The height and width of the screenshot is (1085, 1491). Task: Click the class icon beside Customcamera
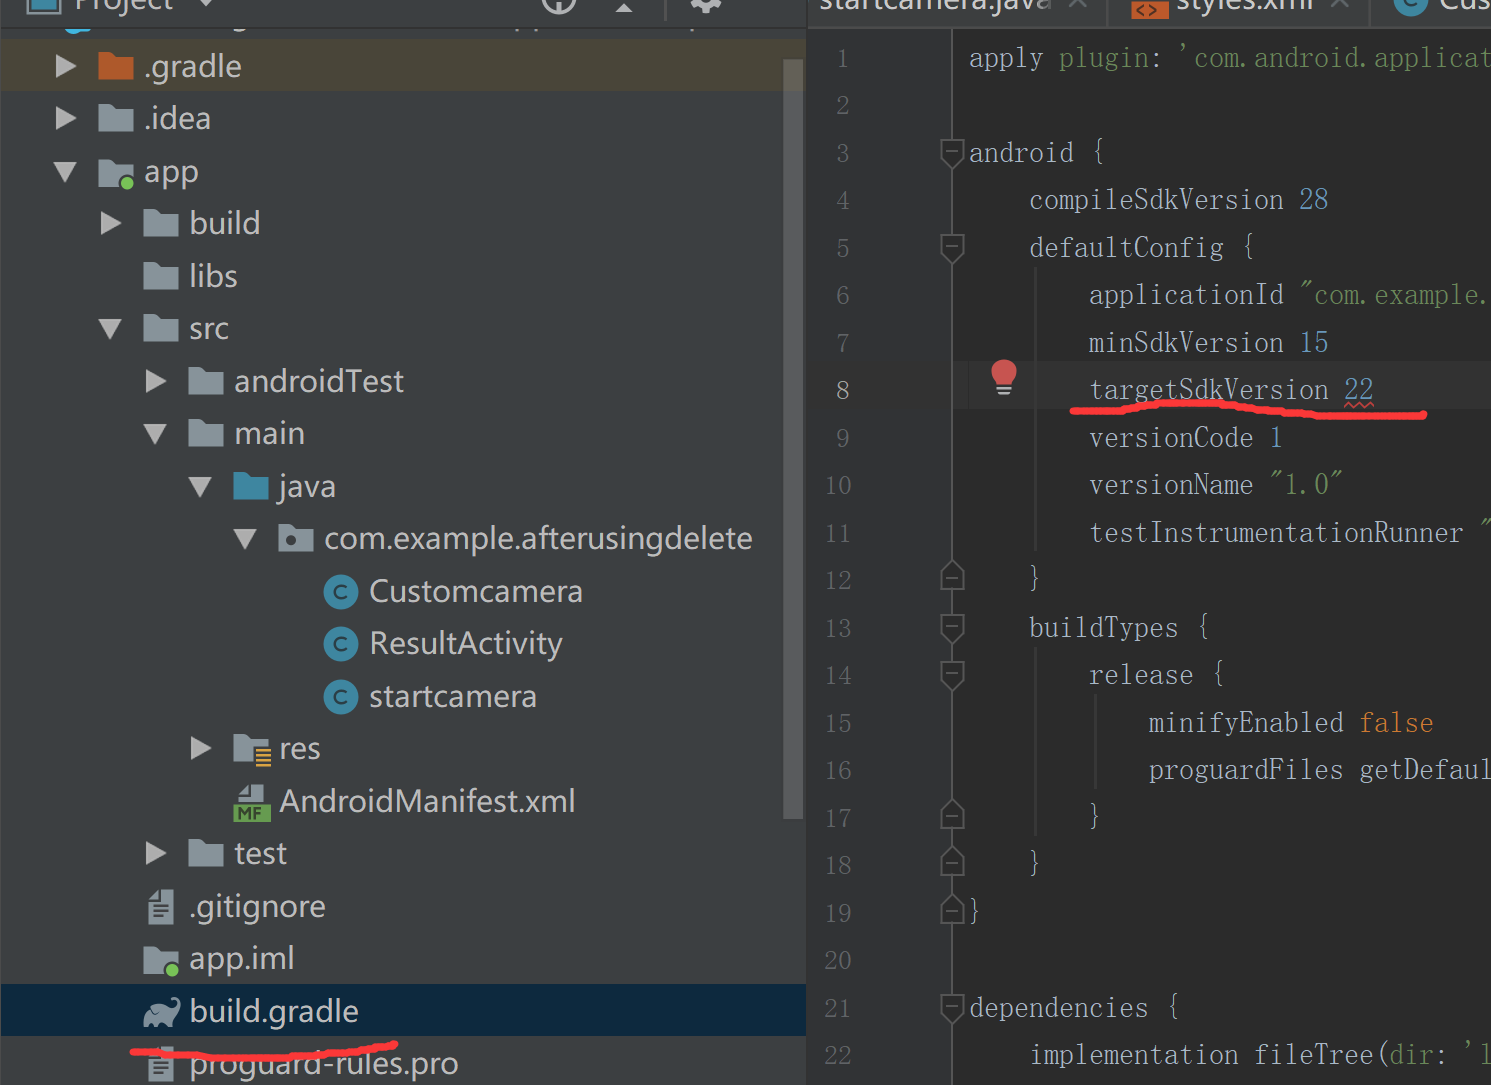341,591
